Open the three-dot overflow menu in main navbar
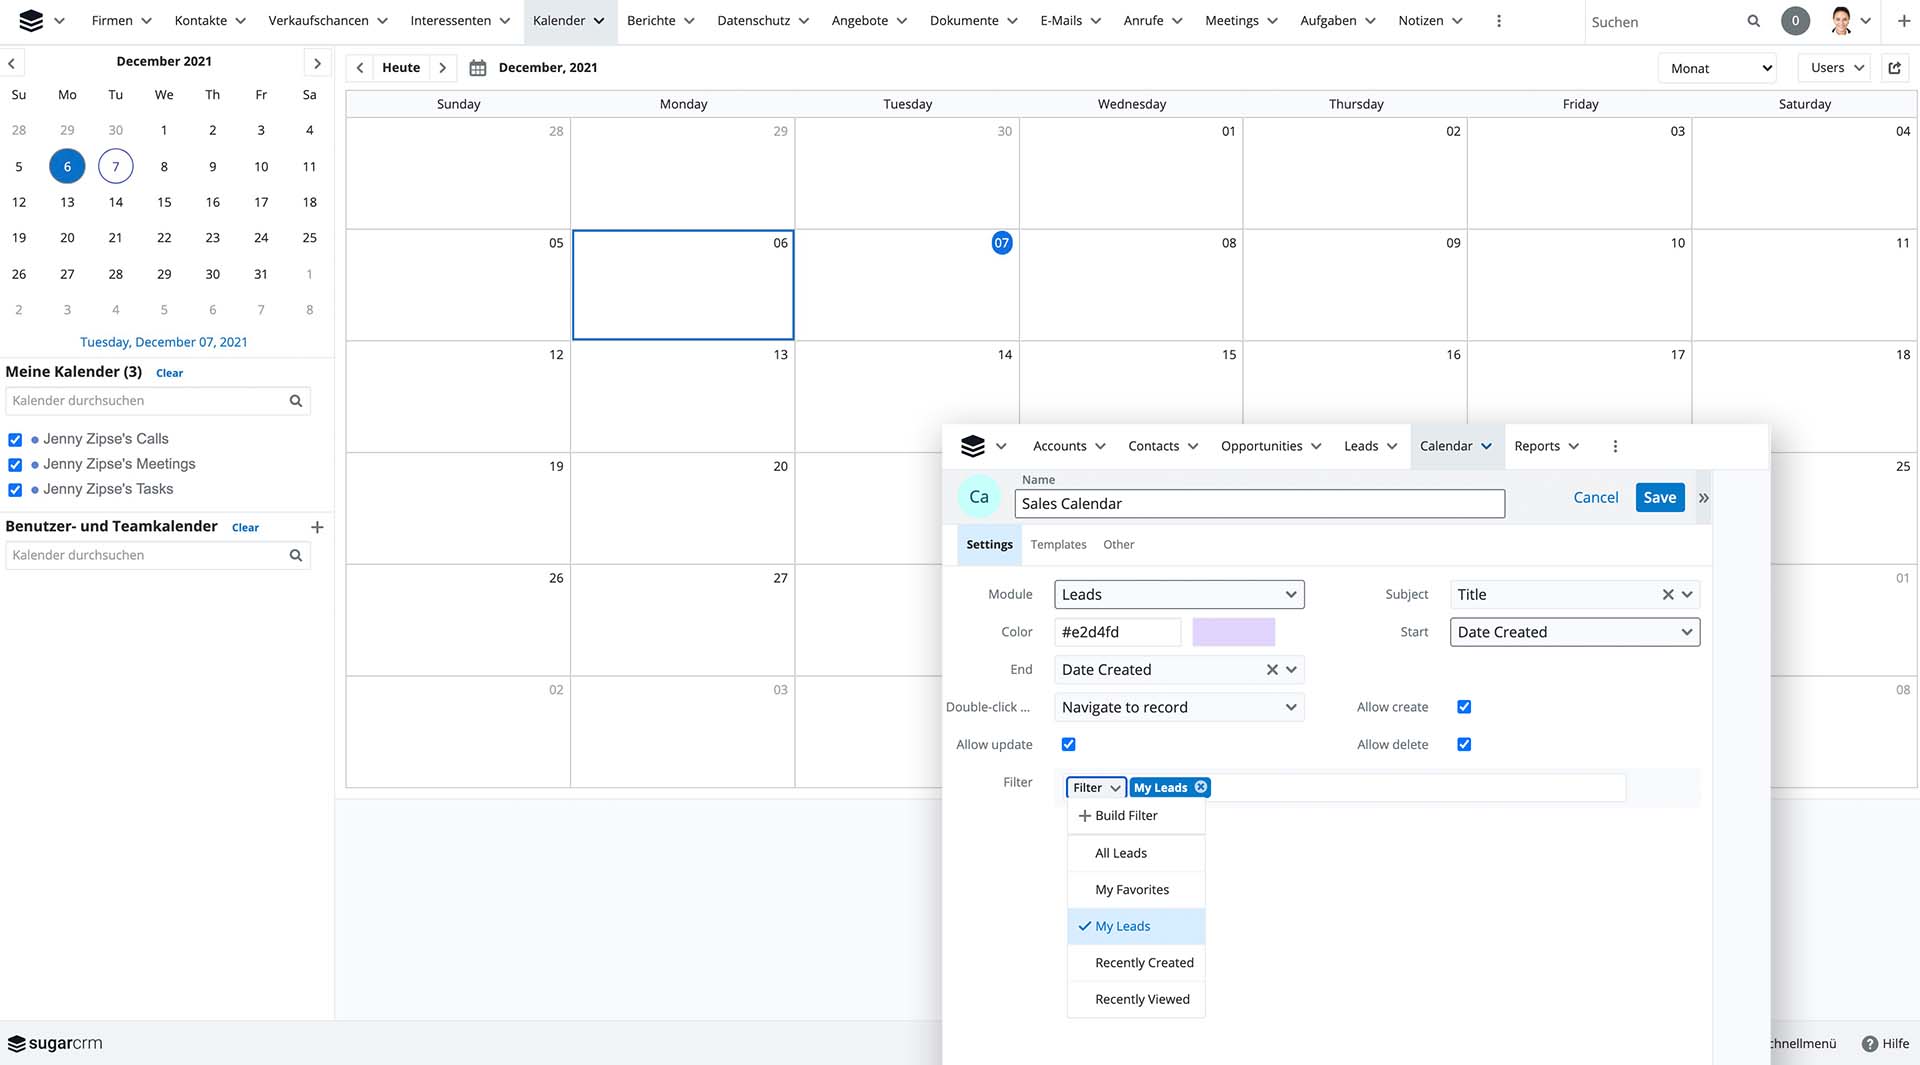This screenshot has height=1065, width=1920. (1498, 21)
